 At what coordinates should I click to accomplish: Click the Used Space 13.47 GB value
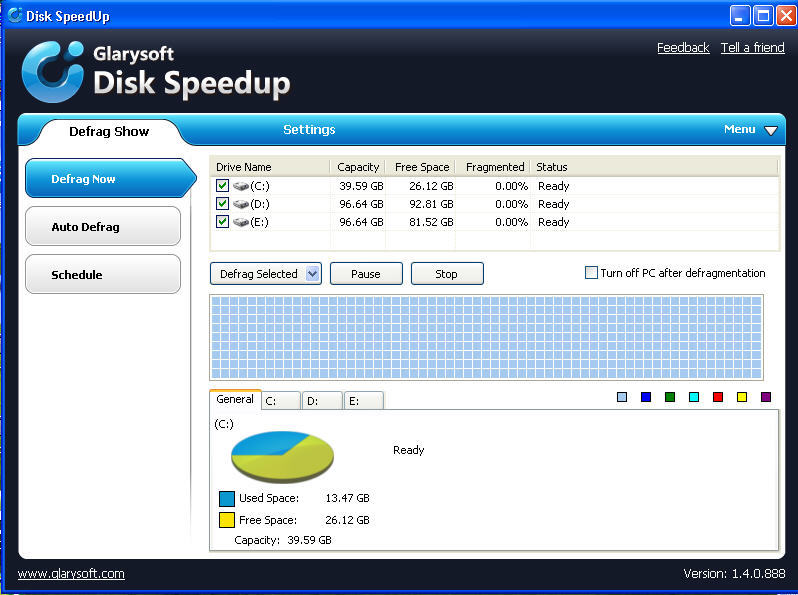click(348, 498)
